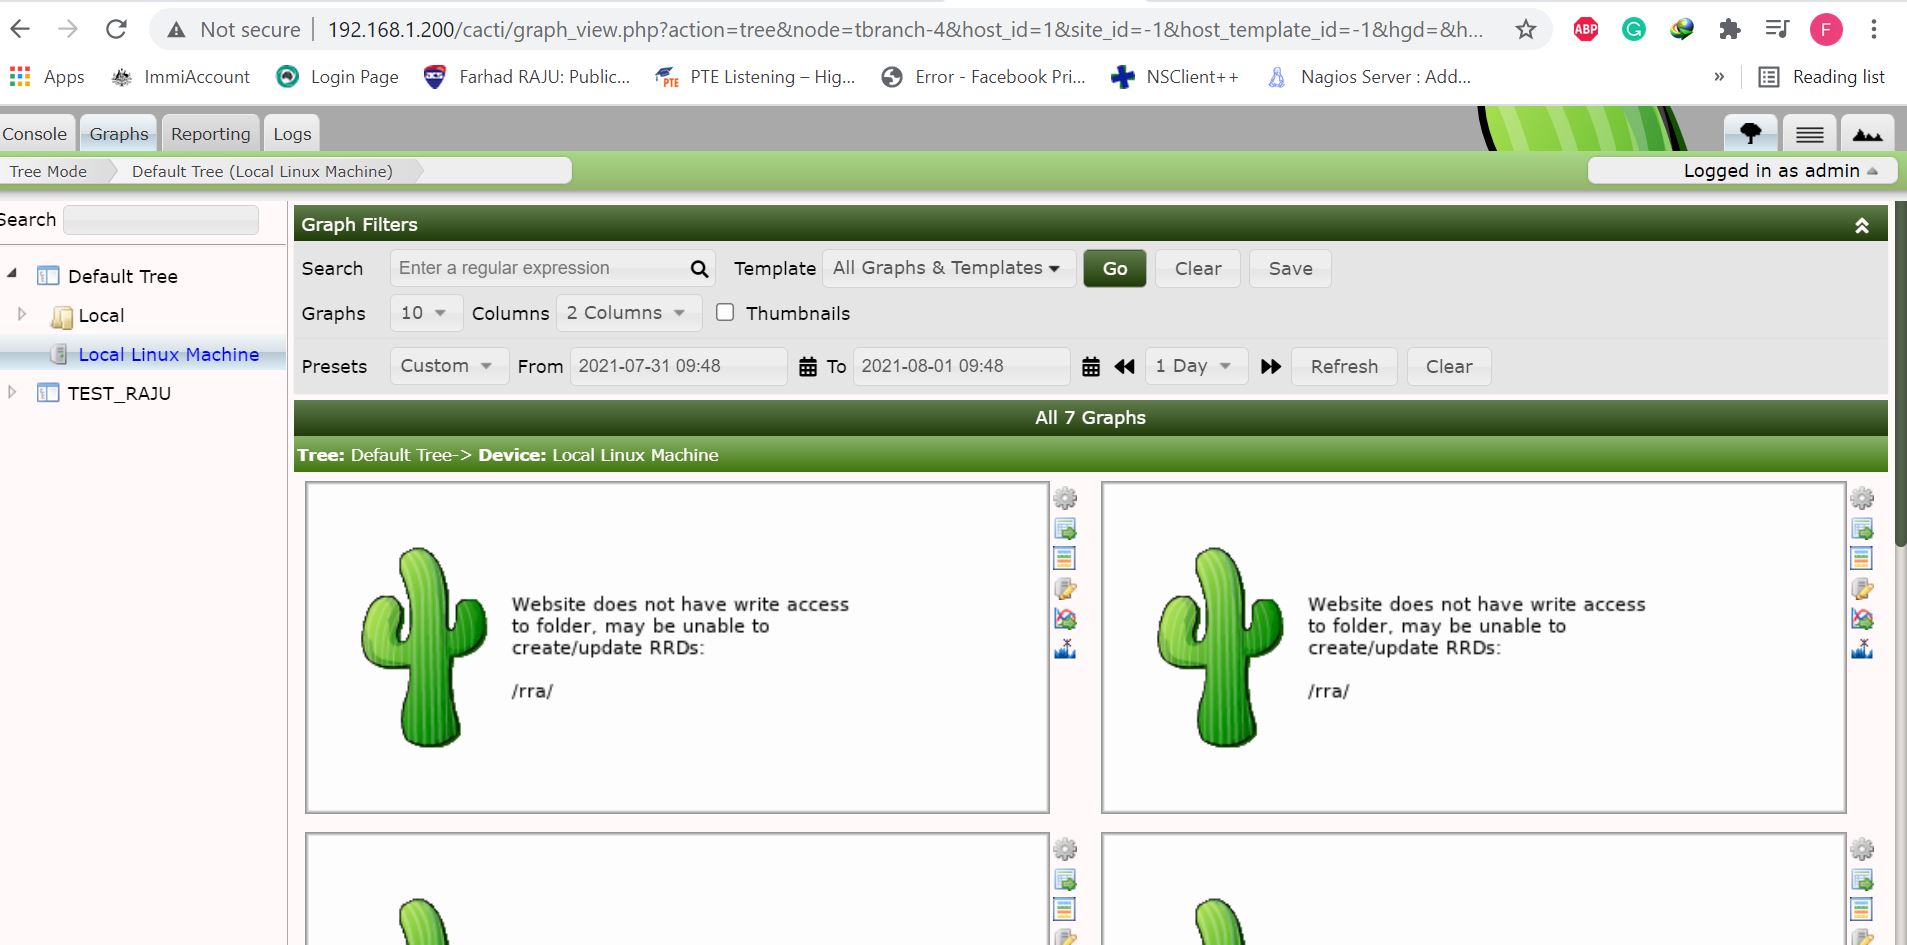
Task: Open the Logs tab
Action: coord(292,134)
